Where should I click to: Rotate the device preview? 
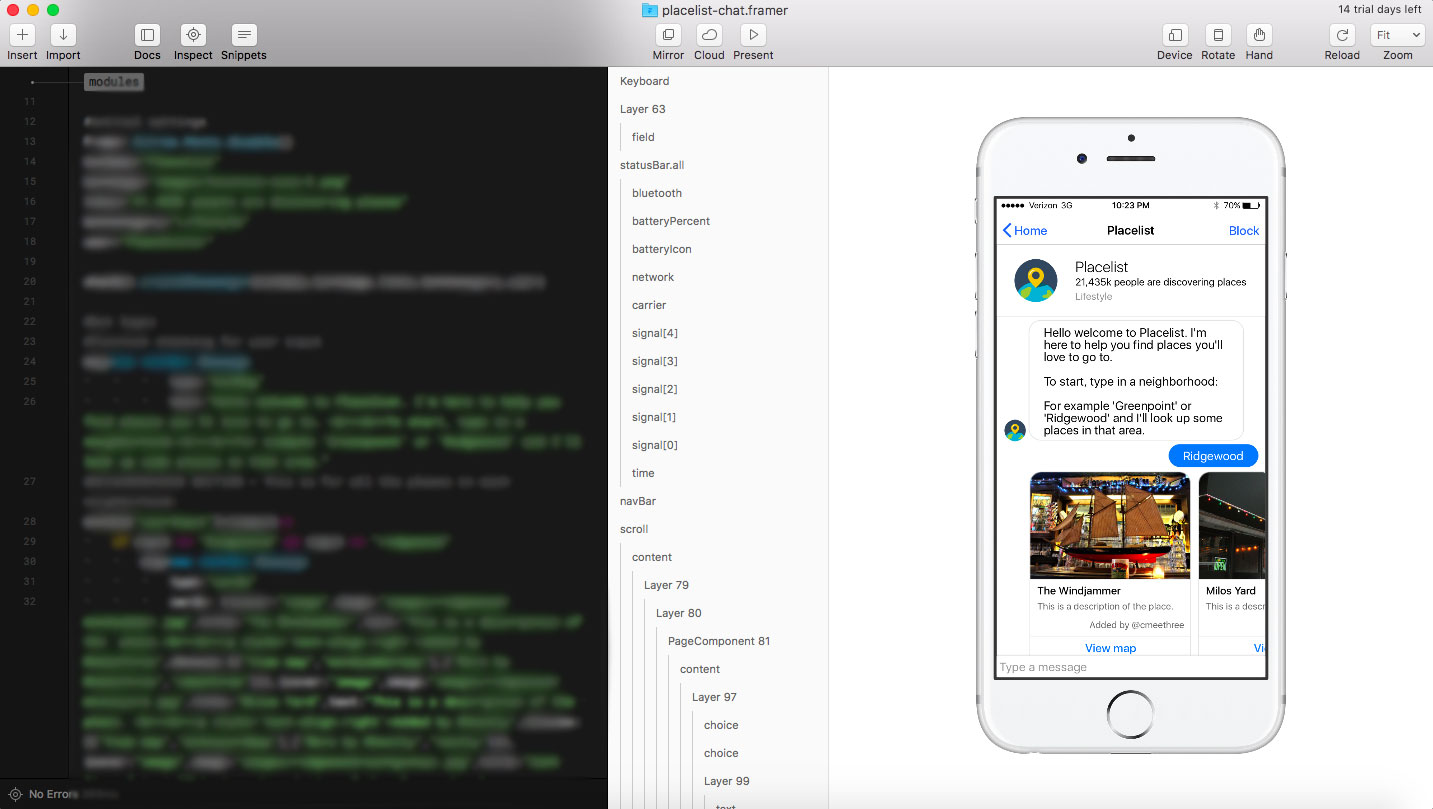tap(1218, 35)
